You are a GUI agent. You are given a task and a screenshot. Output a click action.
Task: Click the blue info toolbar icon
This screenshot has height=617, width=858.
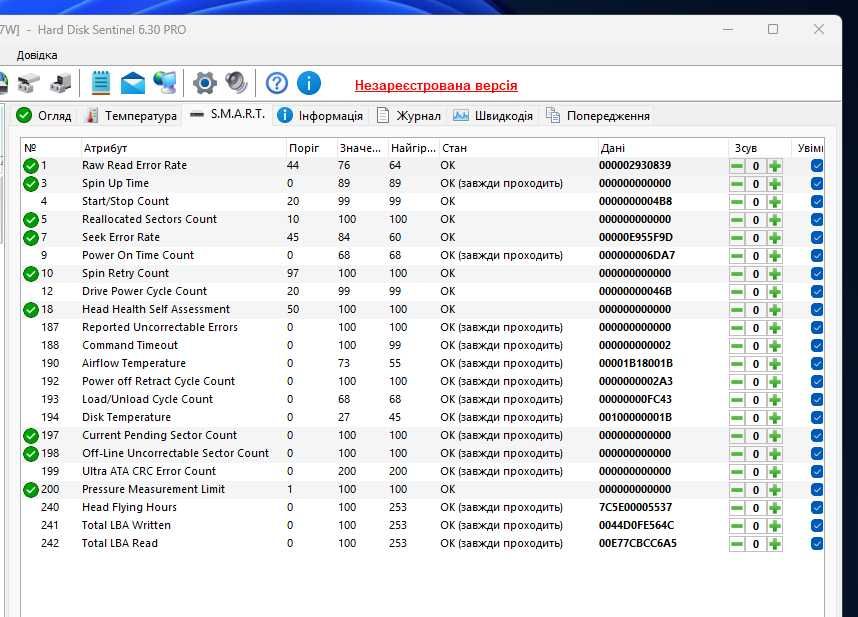pos(309,83)
